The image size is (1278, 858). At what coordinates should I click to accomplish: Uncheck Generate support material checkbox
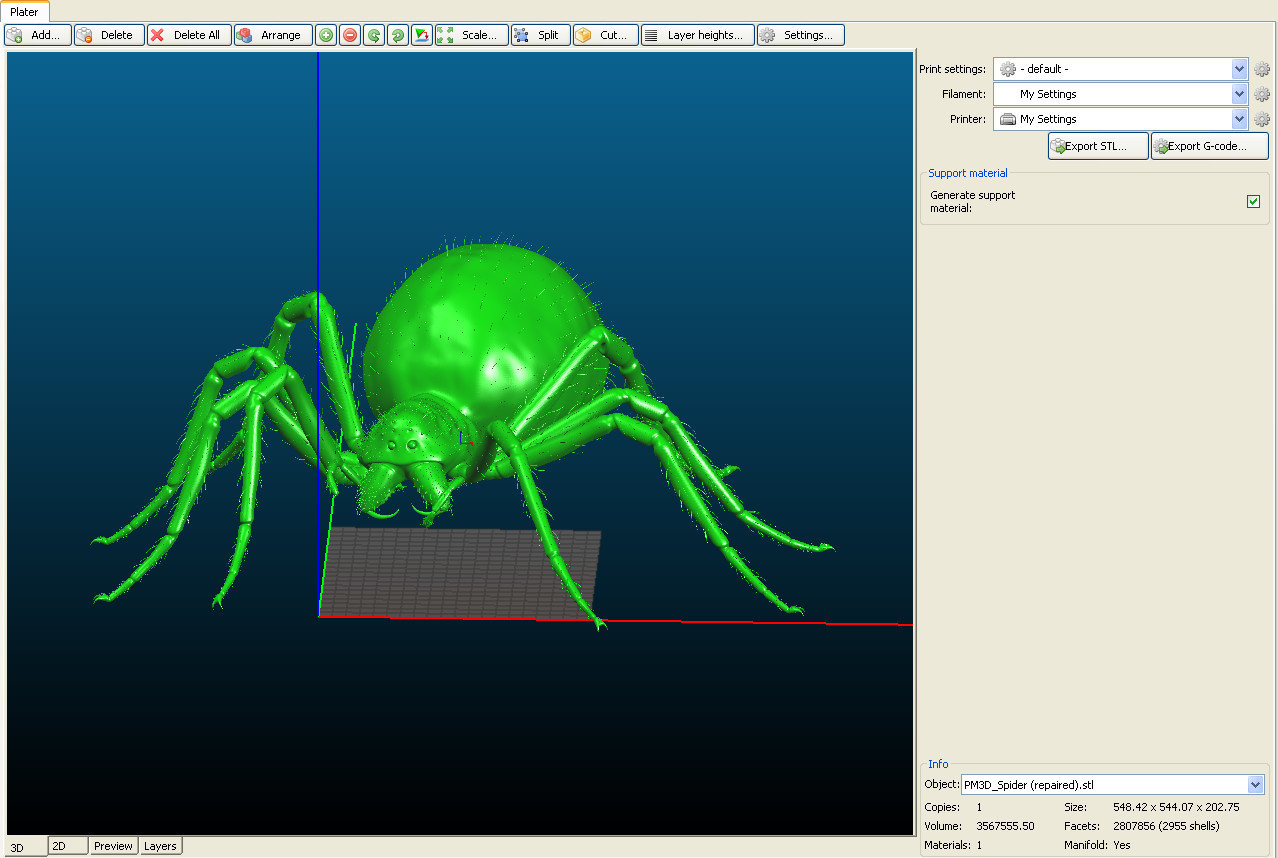coord(1253,202)
